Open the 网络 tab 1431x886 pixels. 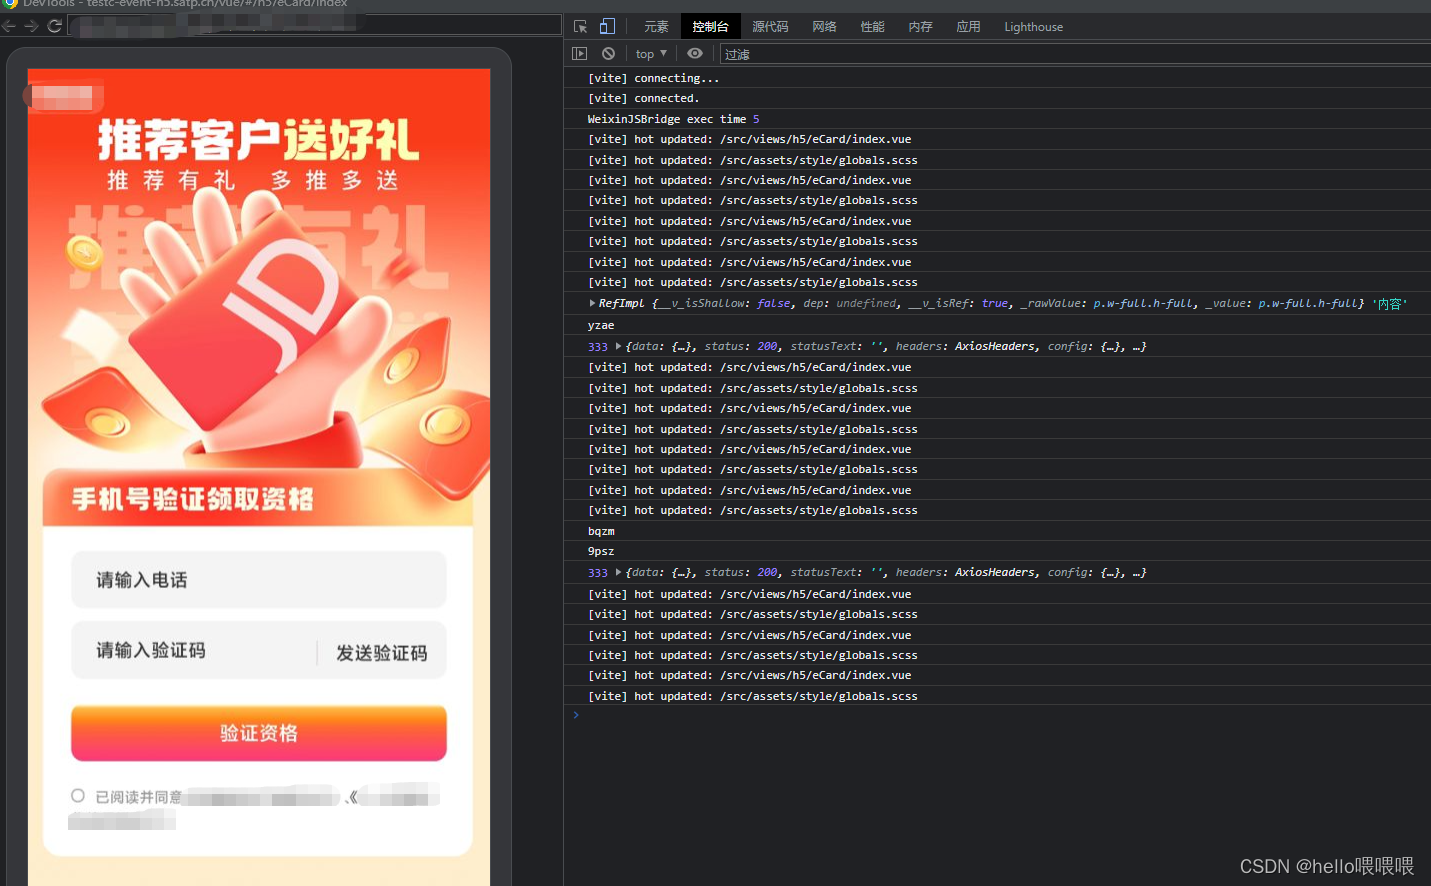(824, 27)
